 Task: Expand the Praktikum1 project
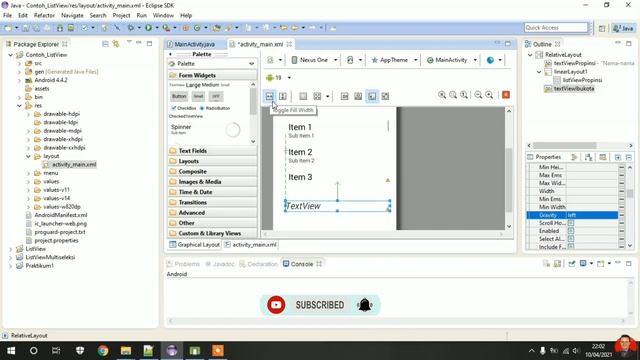click(x=11, y=266)
